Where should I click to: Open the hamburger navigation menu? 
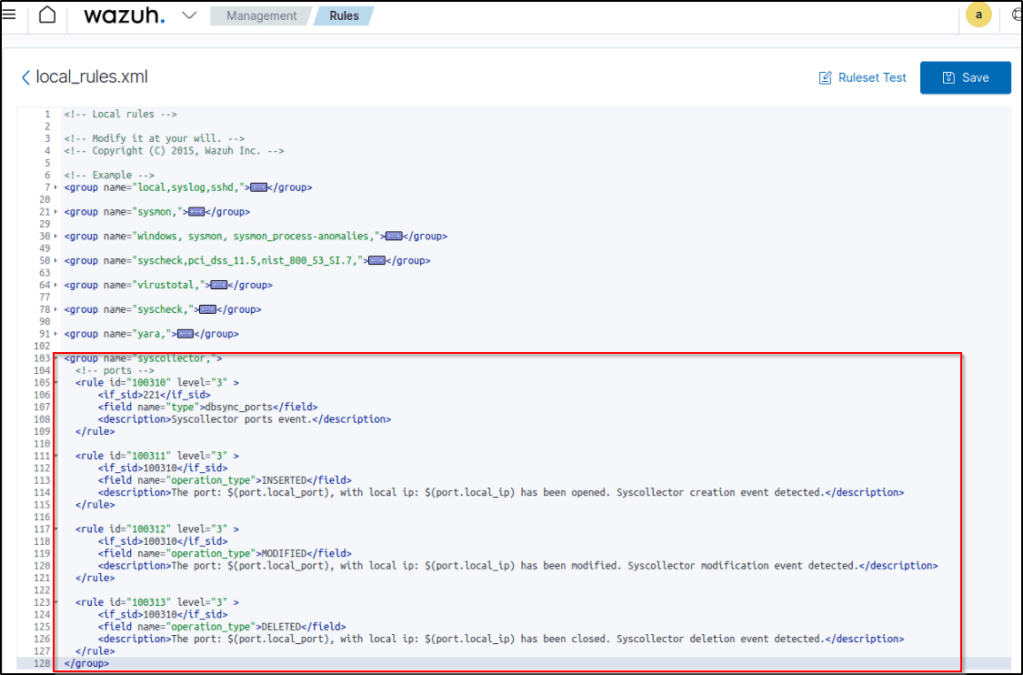pyautogui.click(x=9, y=15)
